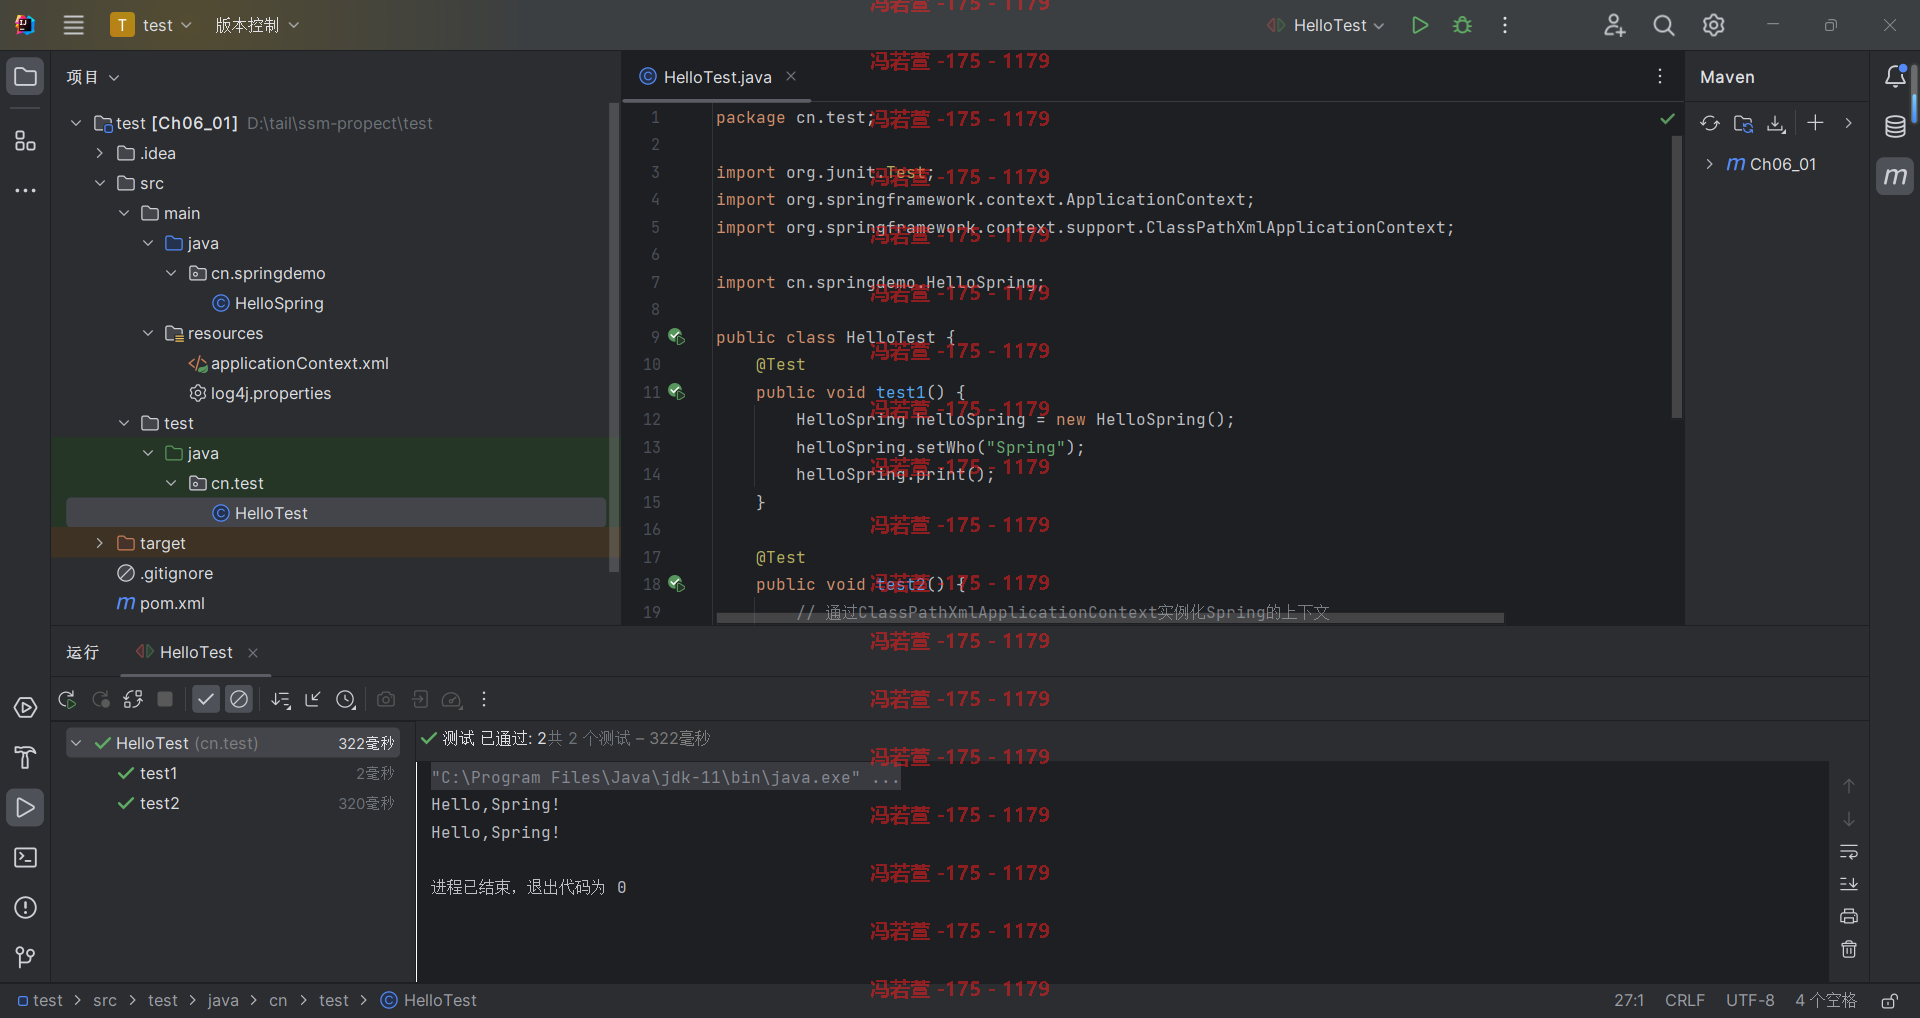The height and width of the screenshot is (1018, 1920).
Task: Click the 27:1 cursor position indicator
Action: tap(1629, 1000)
